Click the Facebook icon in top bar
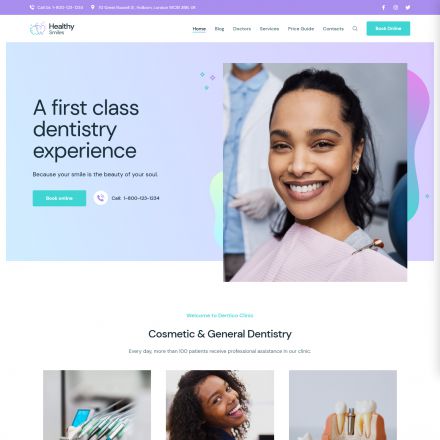The height and width of the screenshot is (440, 440). pyautogui.click(x=383, y=7)
